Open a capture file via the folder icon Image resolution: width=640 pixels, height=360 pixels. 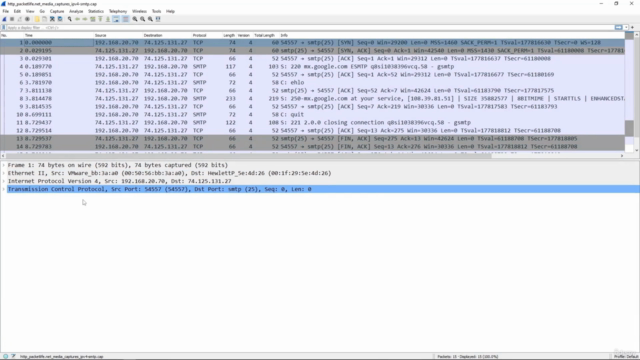click(37, 19)
